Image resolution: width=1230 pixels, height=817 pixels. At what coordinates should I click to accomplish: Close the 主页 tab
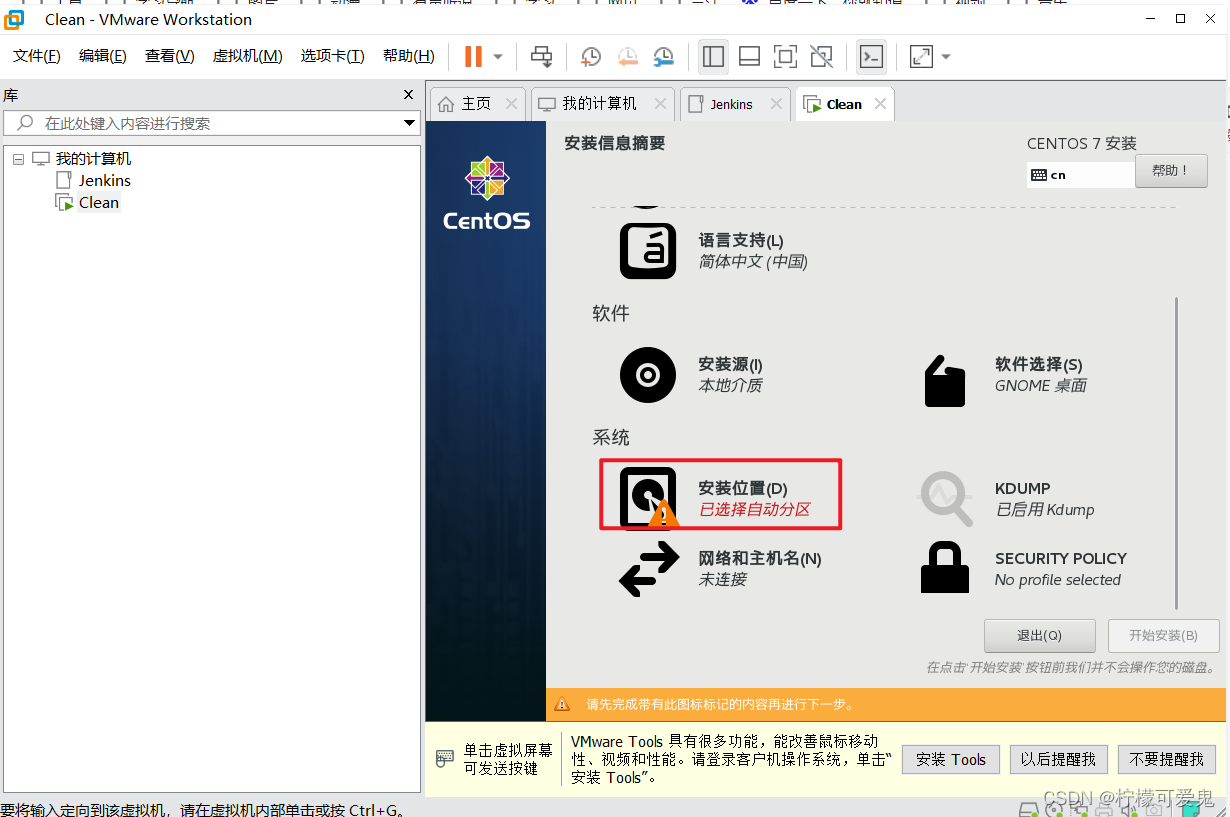[511, 104]
